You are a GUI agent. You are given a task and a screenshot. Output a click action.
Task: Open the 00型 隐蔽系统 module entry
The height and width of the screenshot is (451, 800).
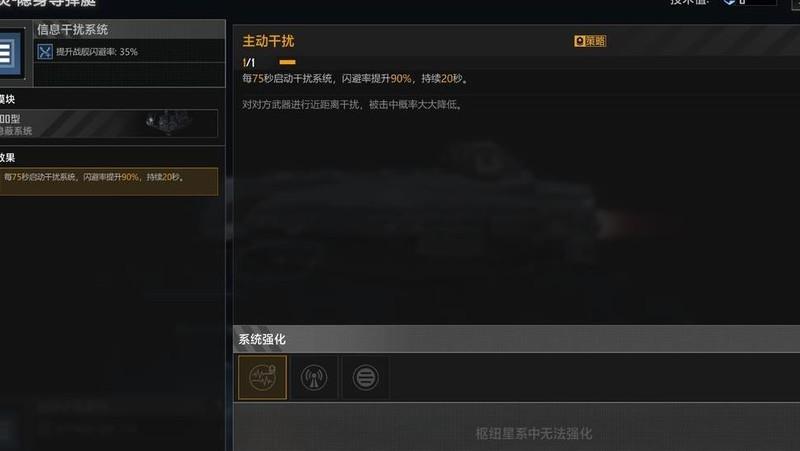coord(108,123)
